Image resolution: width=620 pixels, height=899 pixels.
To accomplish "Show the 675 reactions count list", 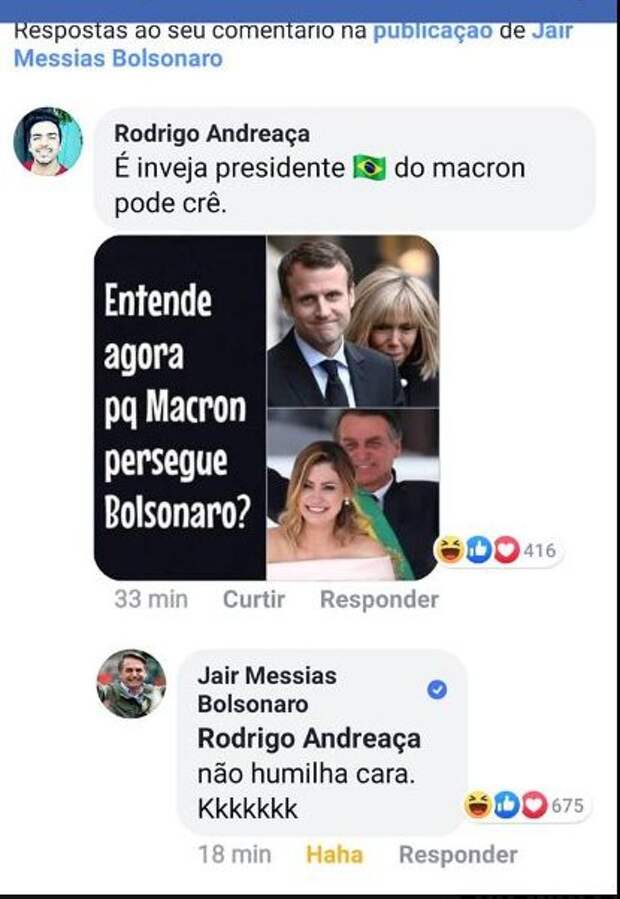I will click(x=567, y=805).
